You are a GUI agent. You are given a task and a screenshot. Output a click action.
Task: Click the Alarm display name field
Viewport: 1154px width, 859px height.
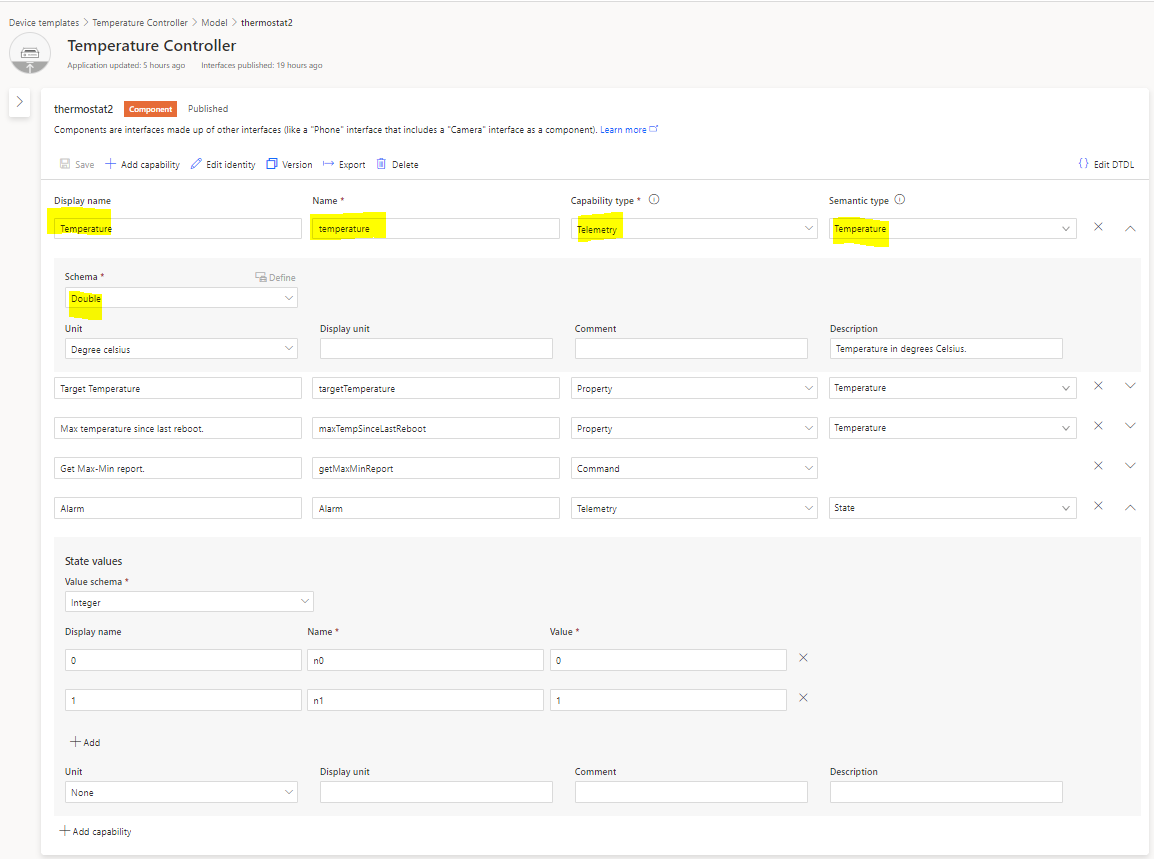[x=177, y=508]
